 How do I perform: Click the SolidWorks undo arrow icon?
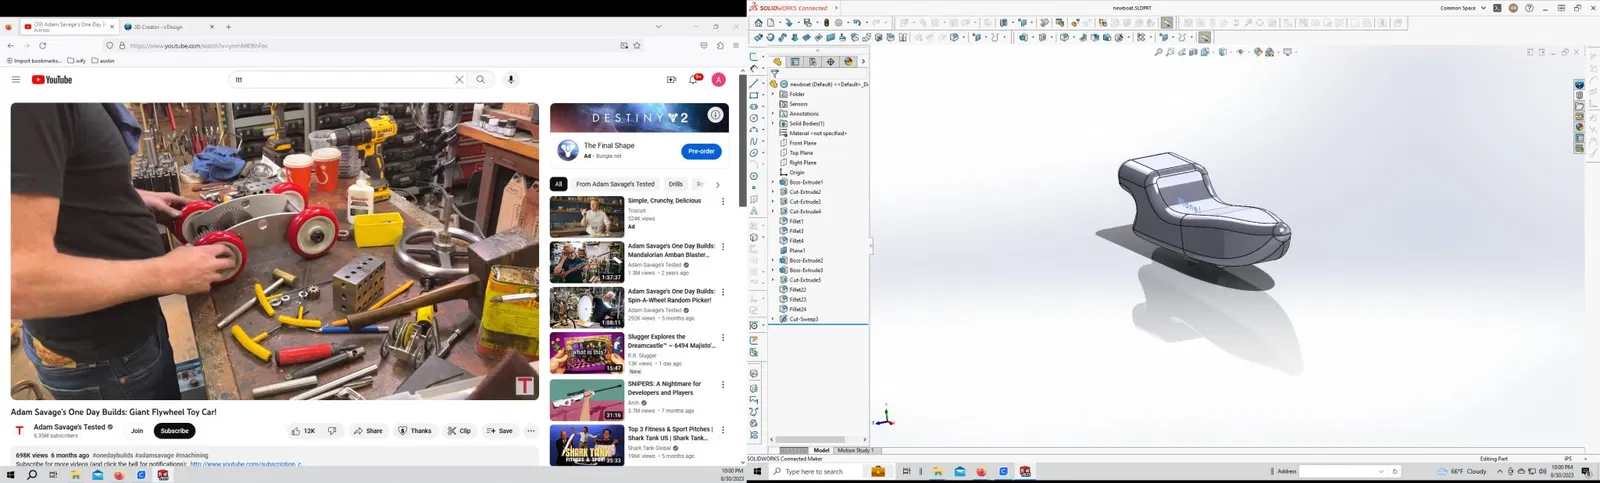[x=856, y=23]
